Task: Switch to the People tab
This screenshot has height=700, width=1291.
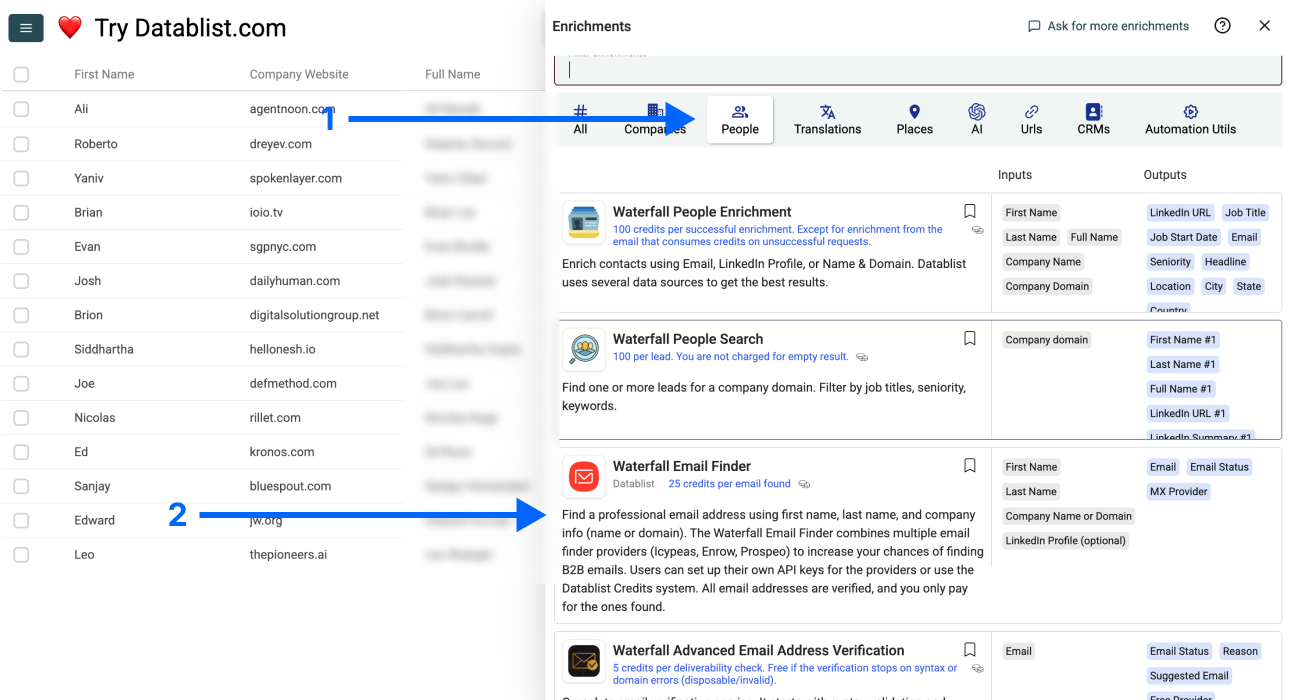Action: (739, 120)
